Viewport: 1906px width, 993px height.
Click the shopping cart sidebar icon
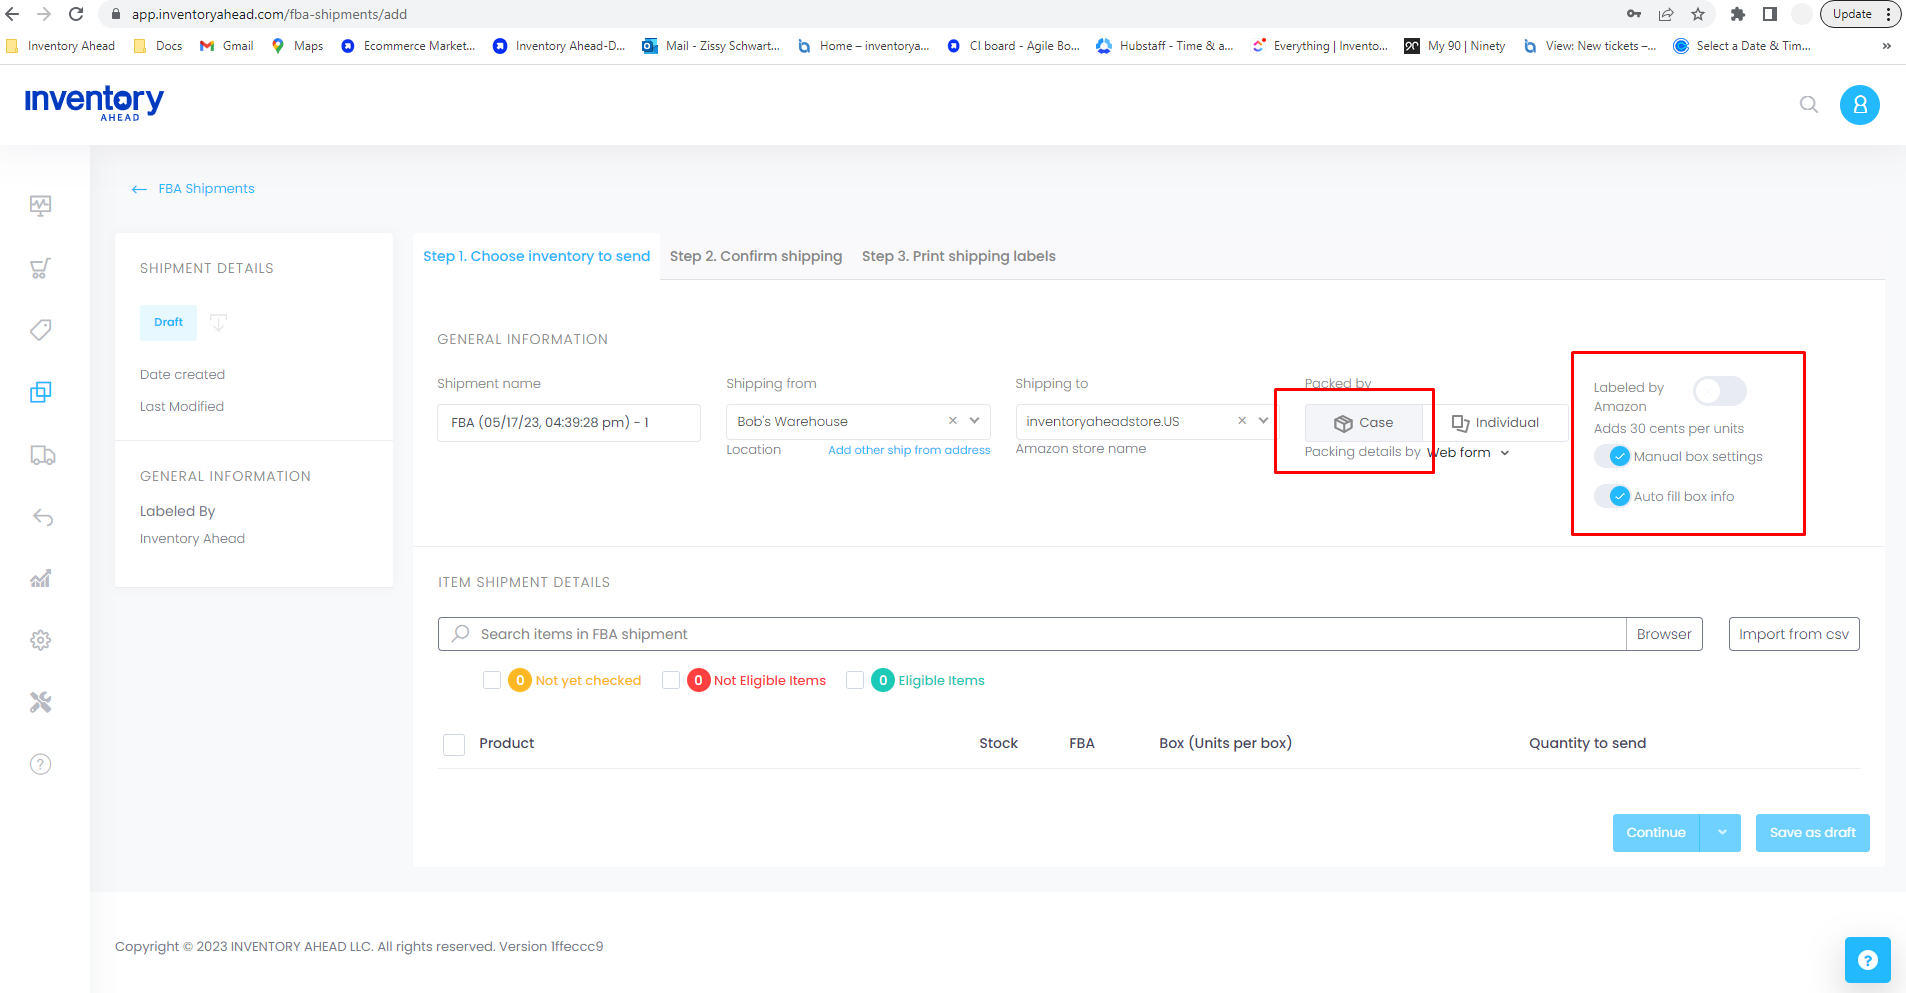[40, 268]
